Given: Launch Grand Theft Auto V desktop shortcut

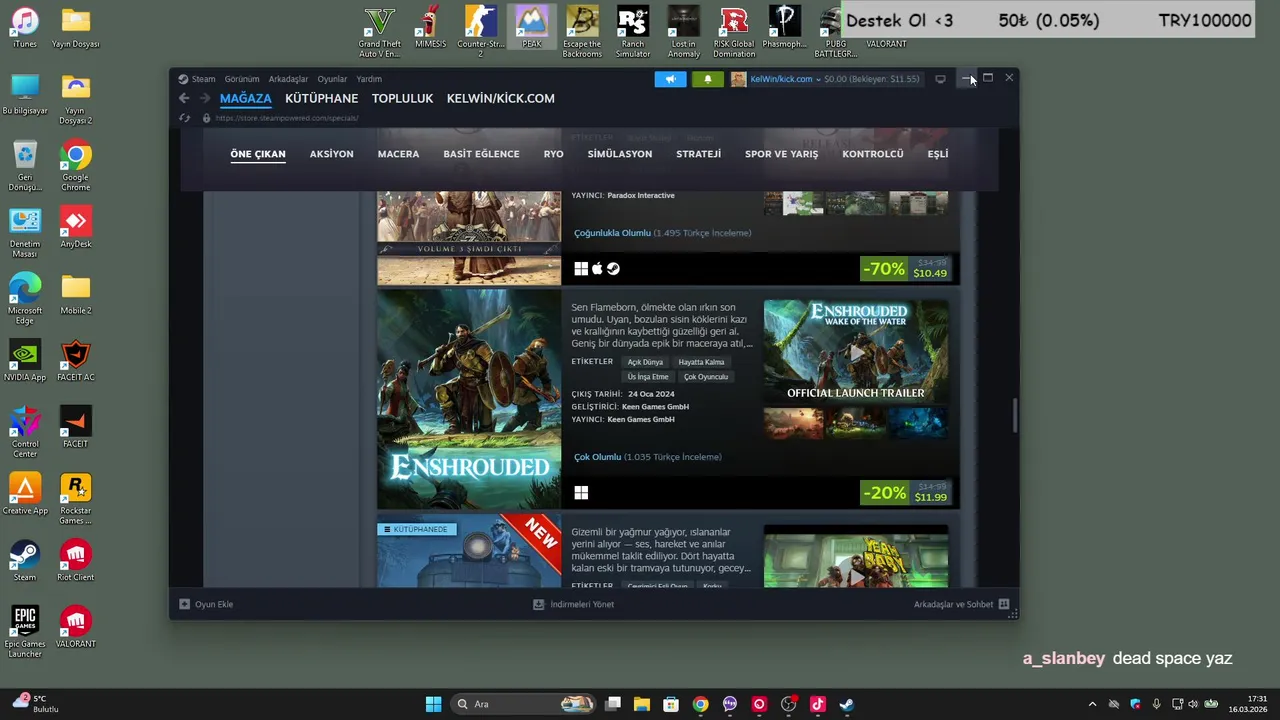Looking at the screenshot, I should click(380, 32).
